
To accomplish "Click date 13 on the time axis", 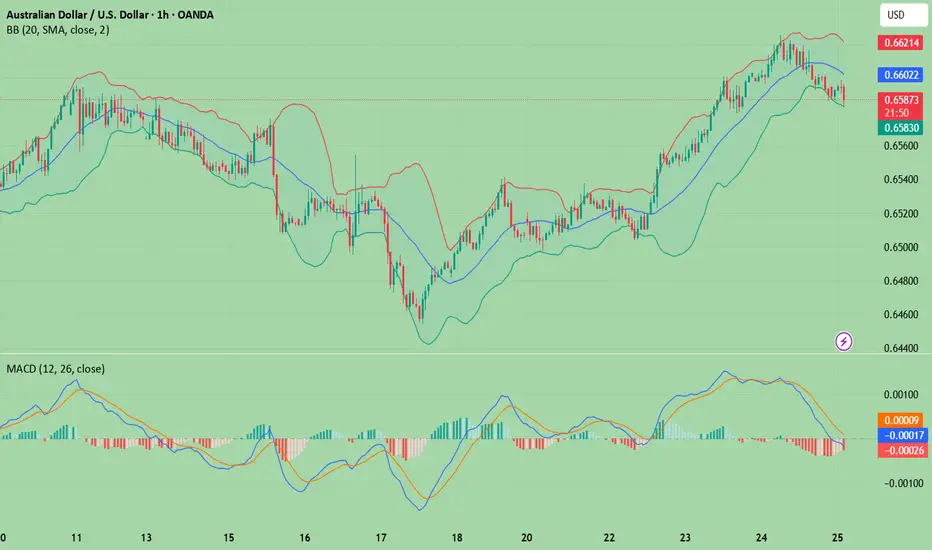I will (146, 538).
